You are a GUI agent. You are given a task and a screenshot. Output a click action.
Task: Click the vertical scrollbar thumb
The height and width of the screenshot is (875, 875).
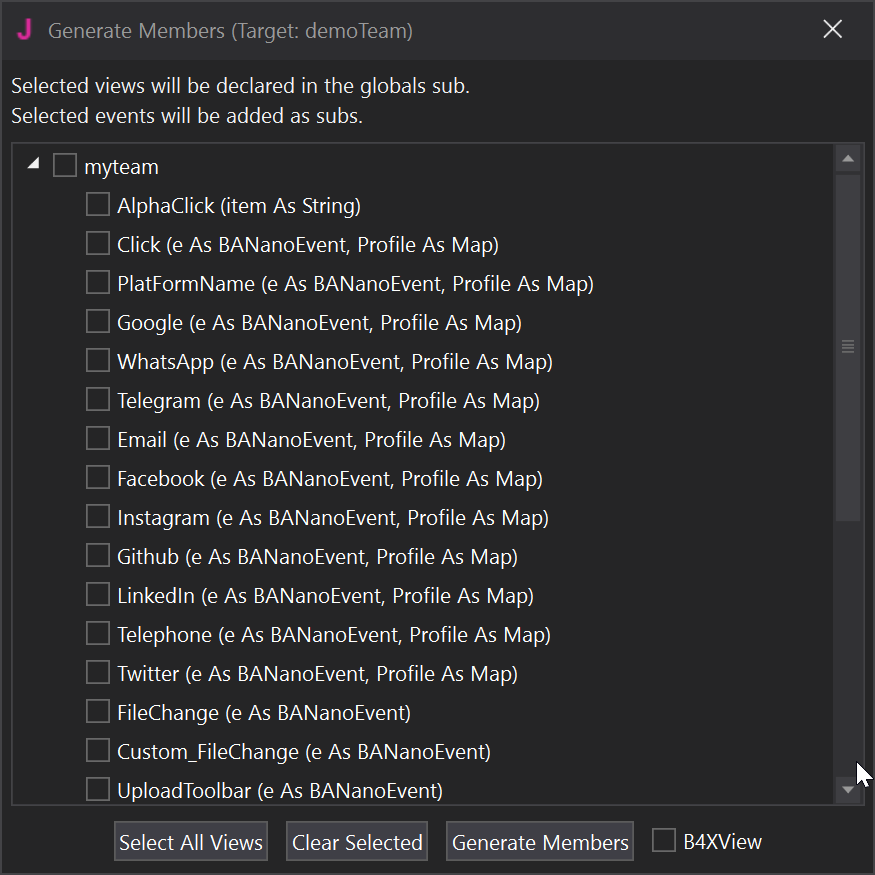(x=848, y=346)
